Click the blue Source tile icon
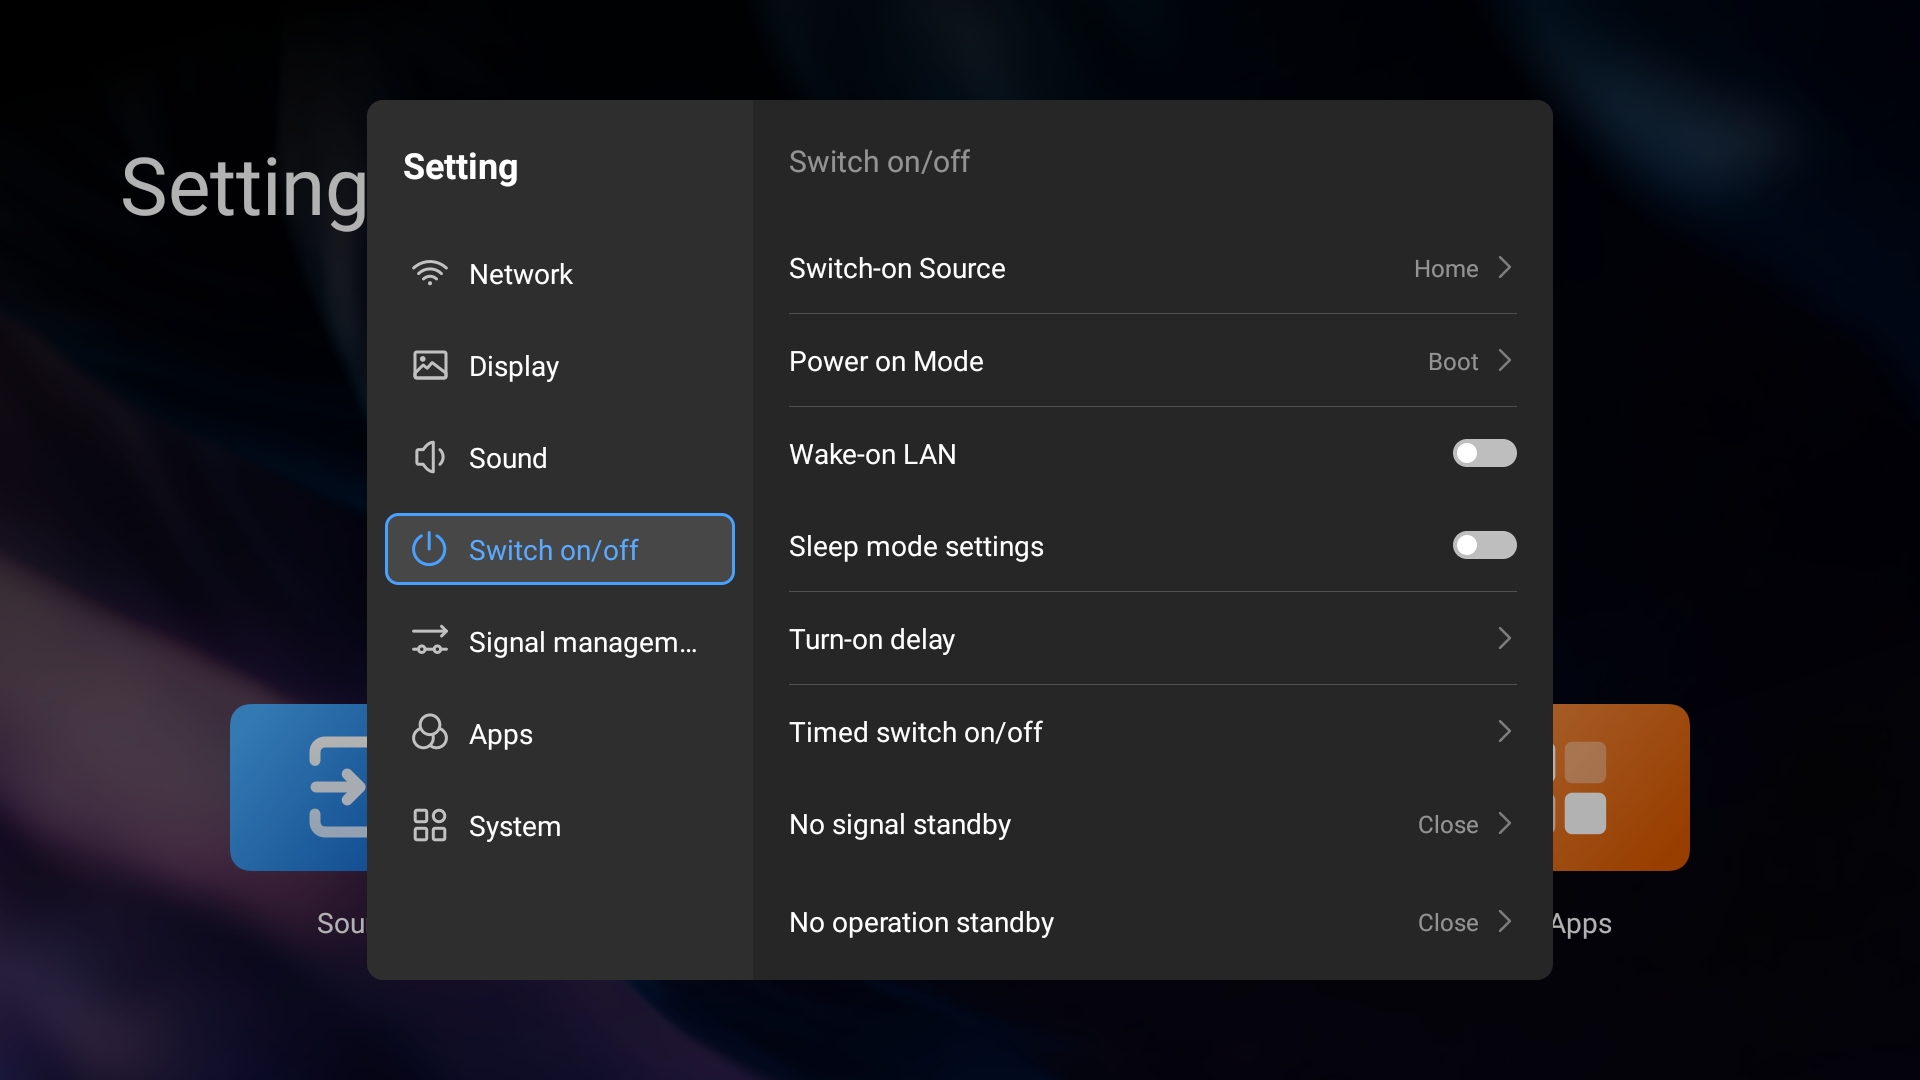 [338, 786]
